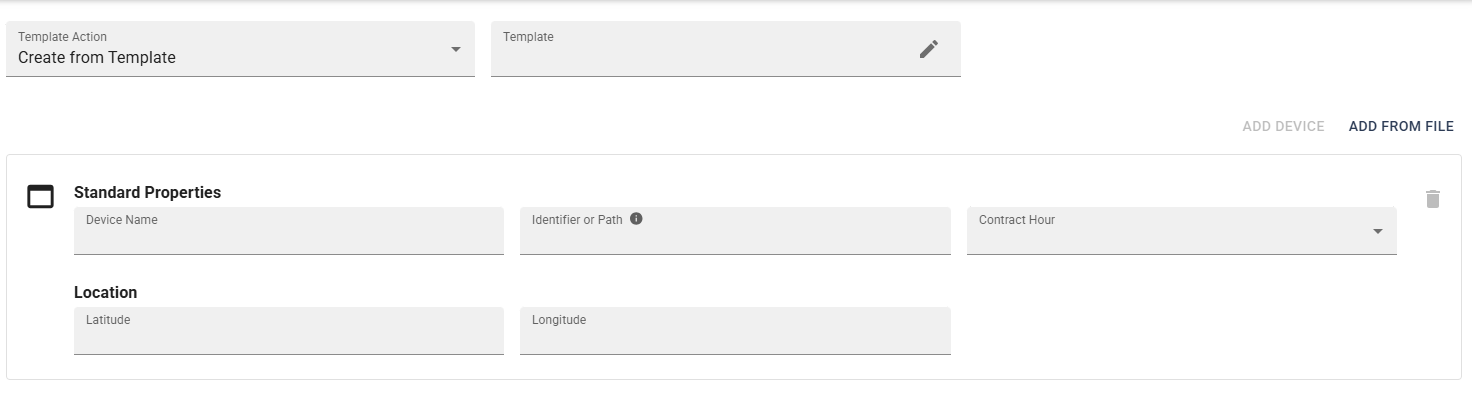Click the ADD FROM FILE button
The width and height of the screenshot is (1472, 405).
1401,127
